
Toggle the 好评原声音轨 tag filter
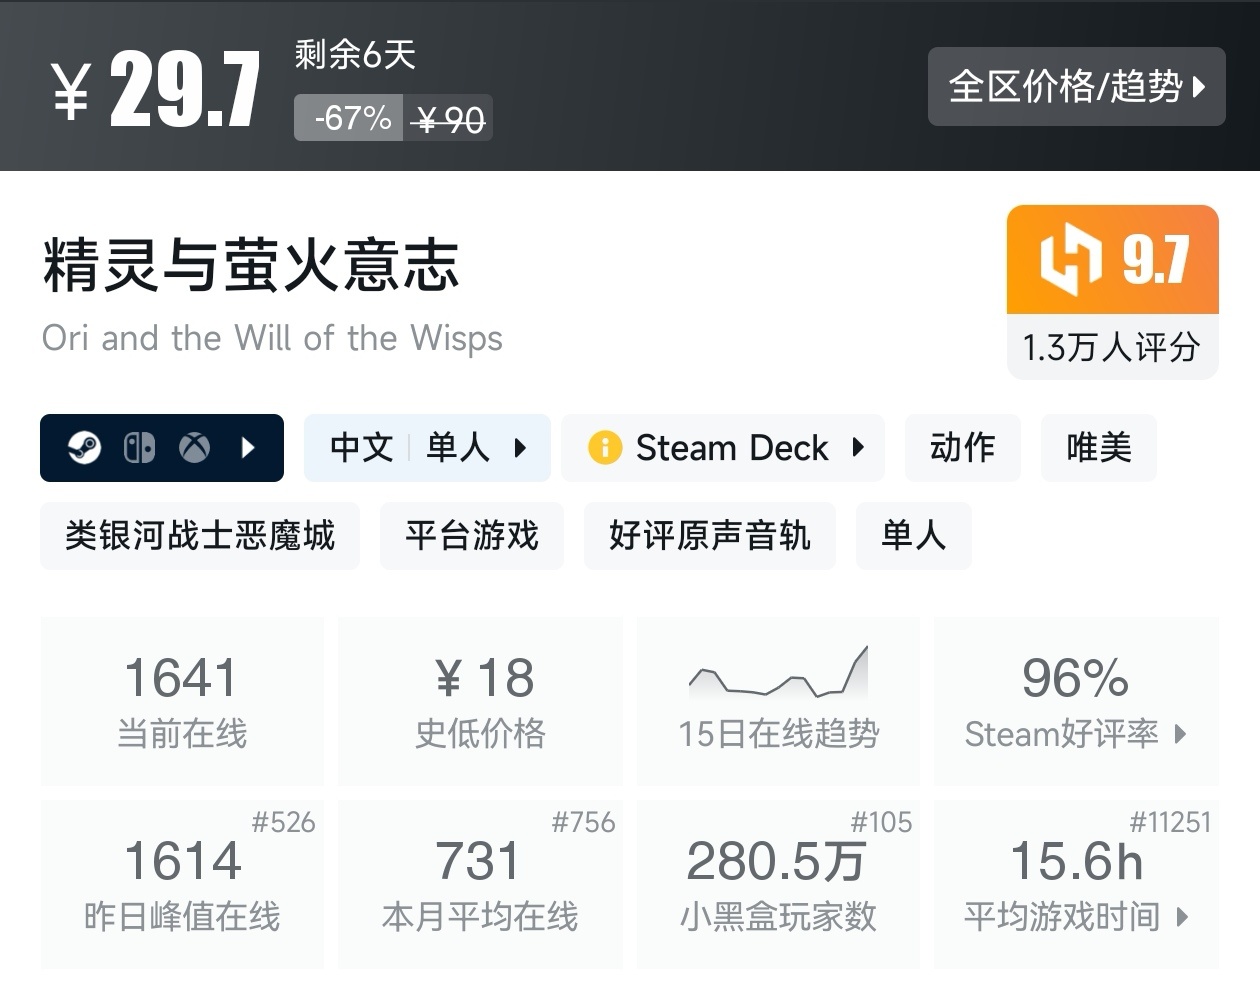click(710, 536)
